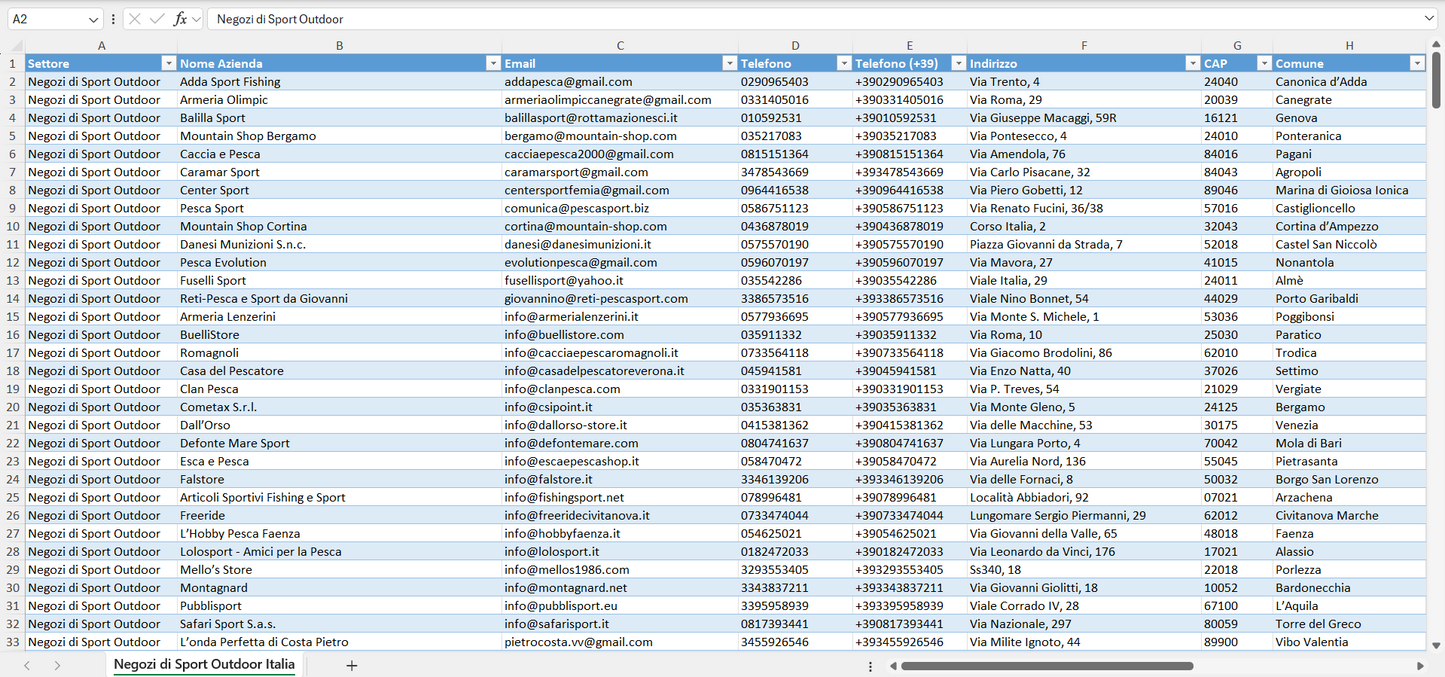Image resolution: width=1445 pixels, height=677 pixels.
Task: Select address cell Via Giacomo Brodolini, 86
Action: [1084, 352]
